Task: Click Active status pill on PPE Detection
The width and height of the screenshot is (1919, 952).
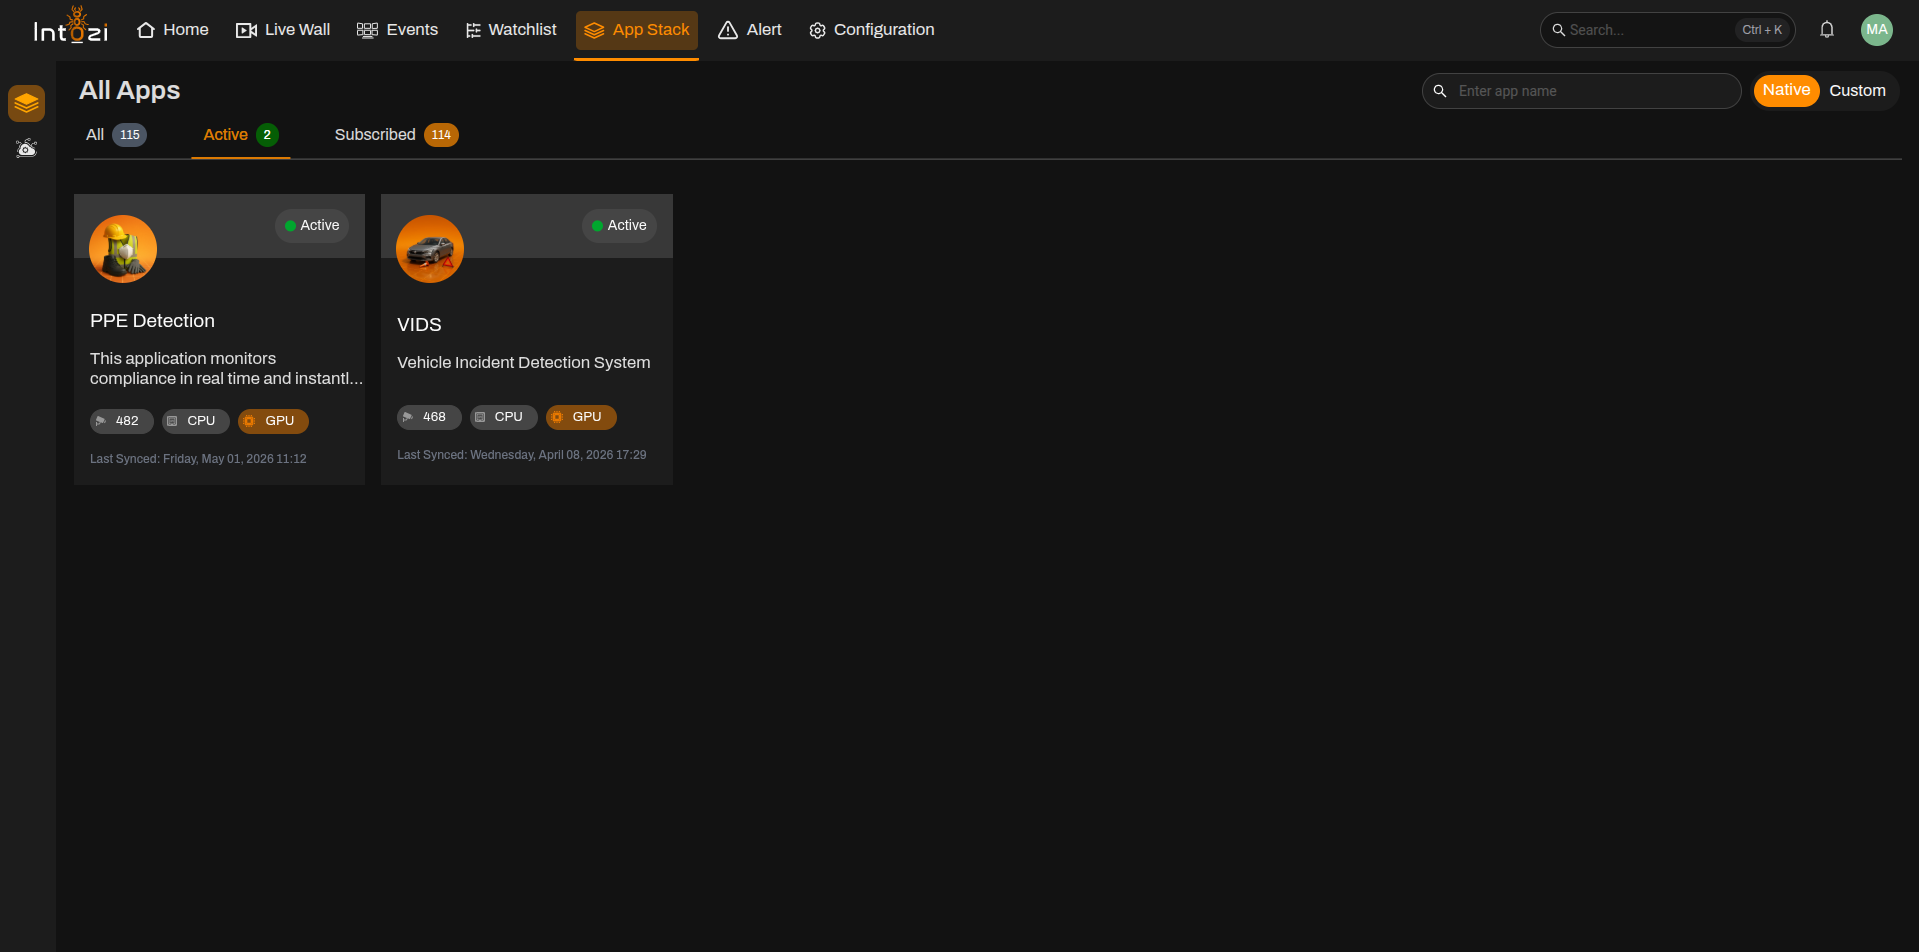Action: tap(312, 226)
